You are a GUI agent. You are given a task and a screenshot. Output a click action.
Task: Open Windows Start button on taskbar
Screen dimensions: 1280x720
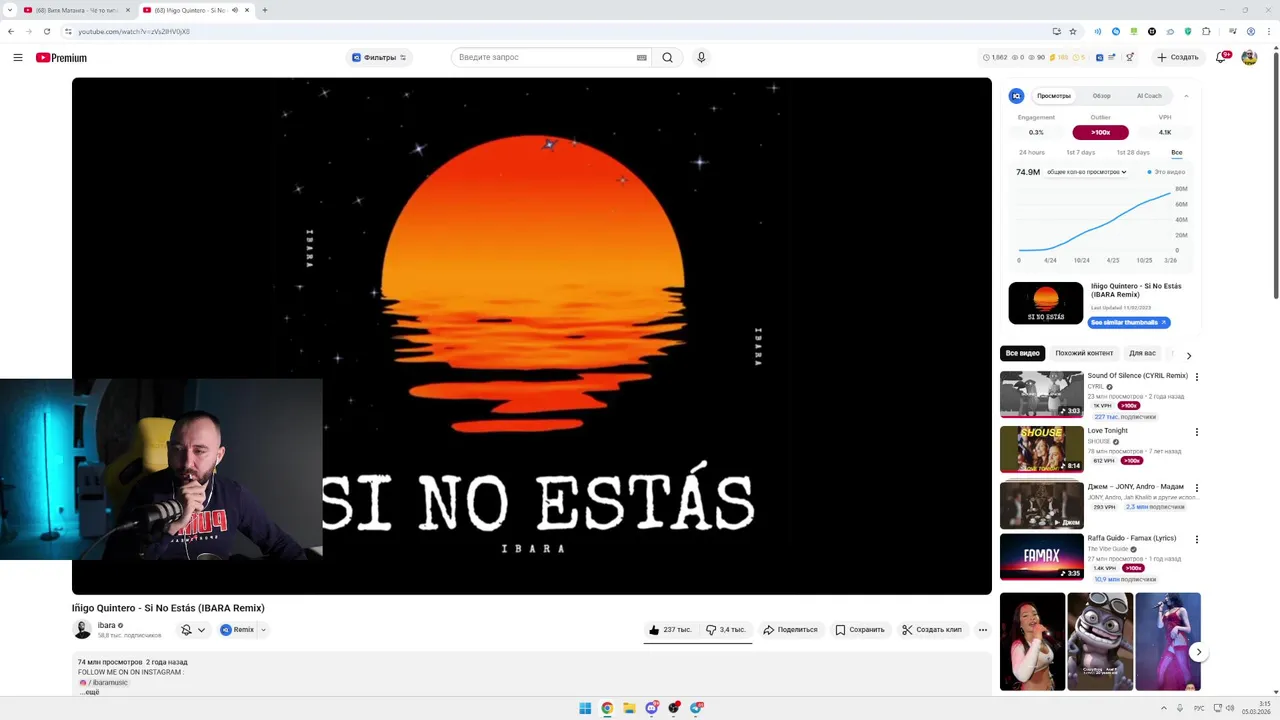tap(585, 708)
